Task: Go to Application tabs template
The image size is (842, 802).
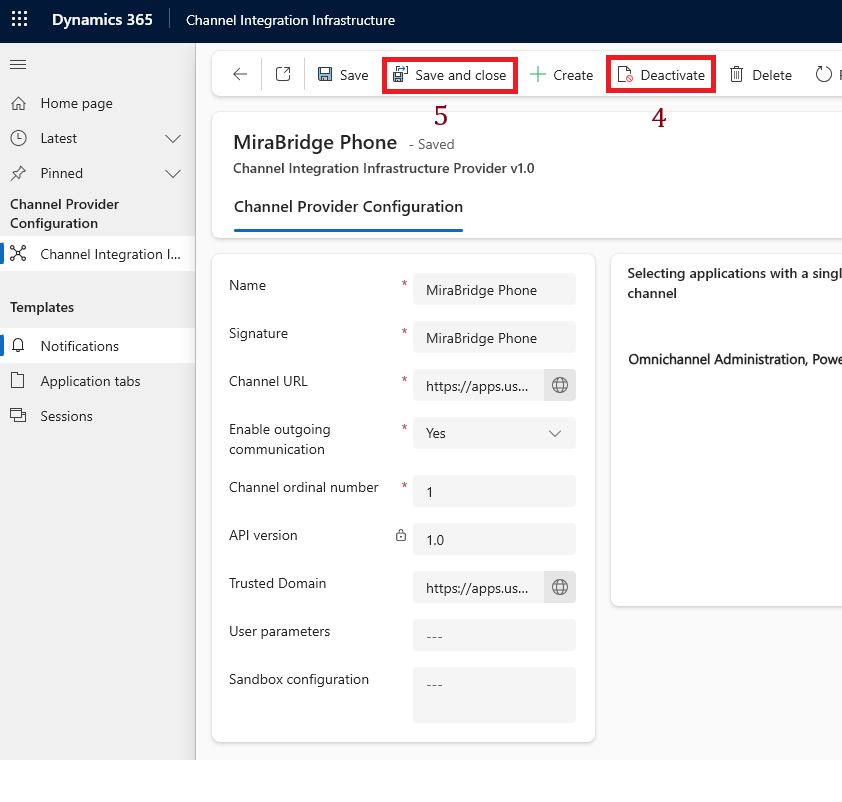Action: [x=90, y=381]
